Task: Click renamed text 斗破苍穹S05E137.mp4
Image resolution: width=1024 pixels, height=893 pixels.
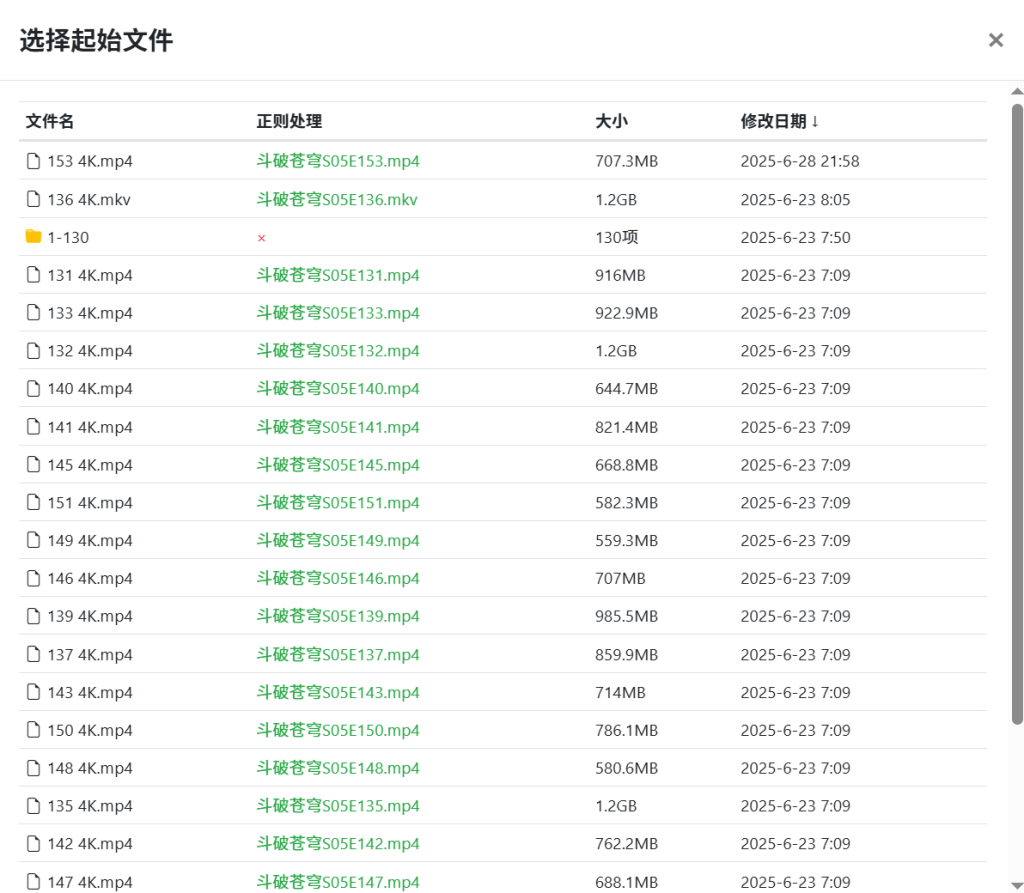Action: 338,655
